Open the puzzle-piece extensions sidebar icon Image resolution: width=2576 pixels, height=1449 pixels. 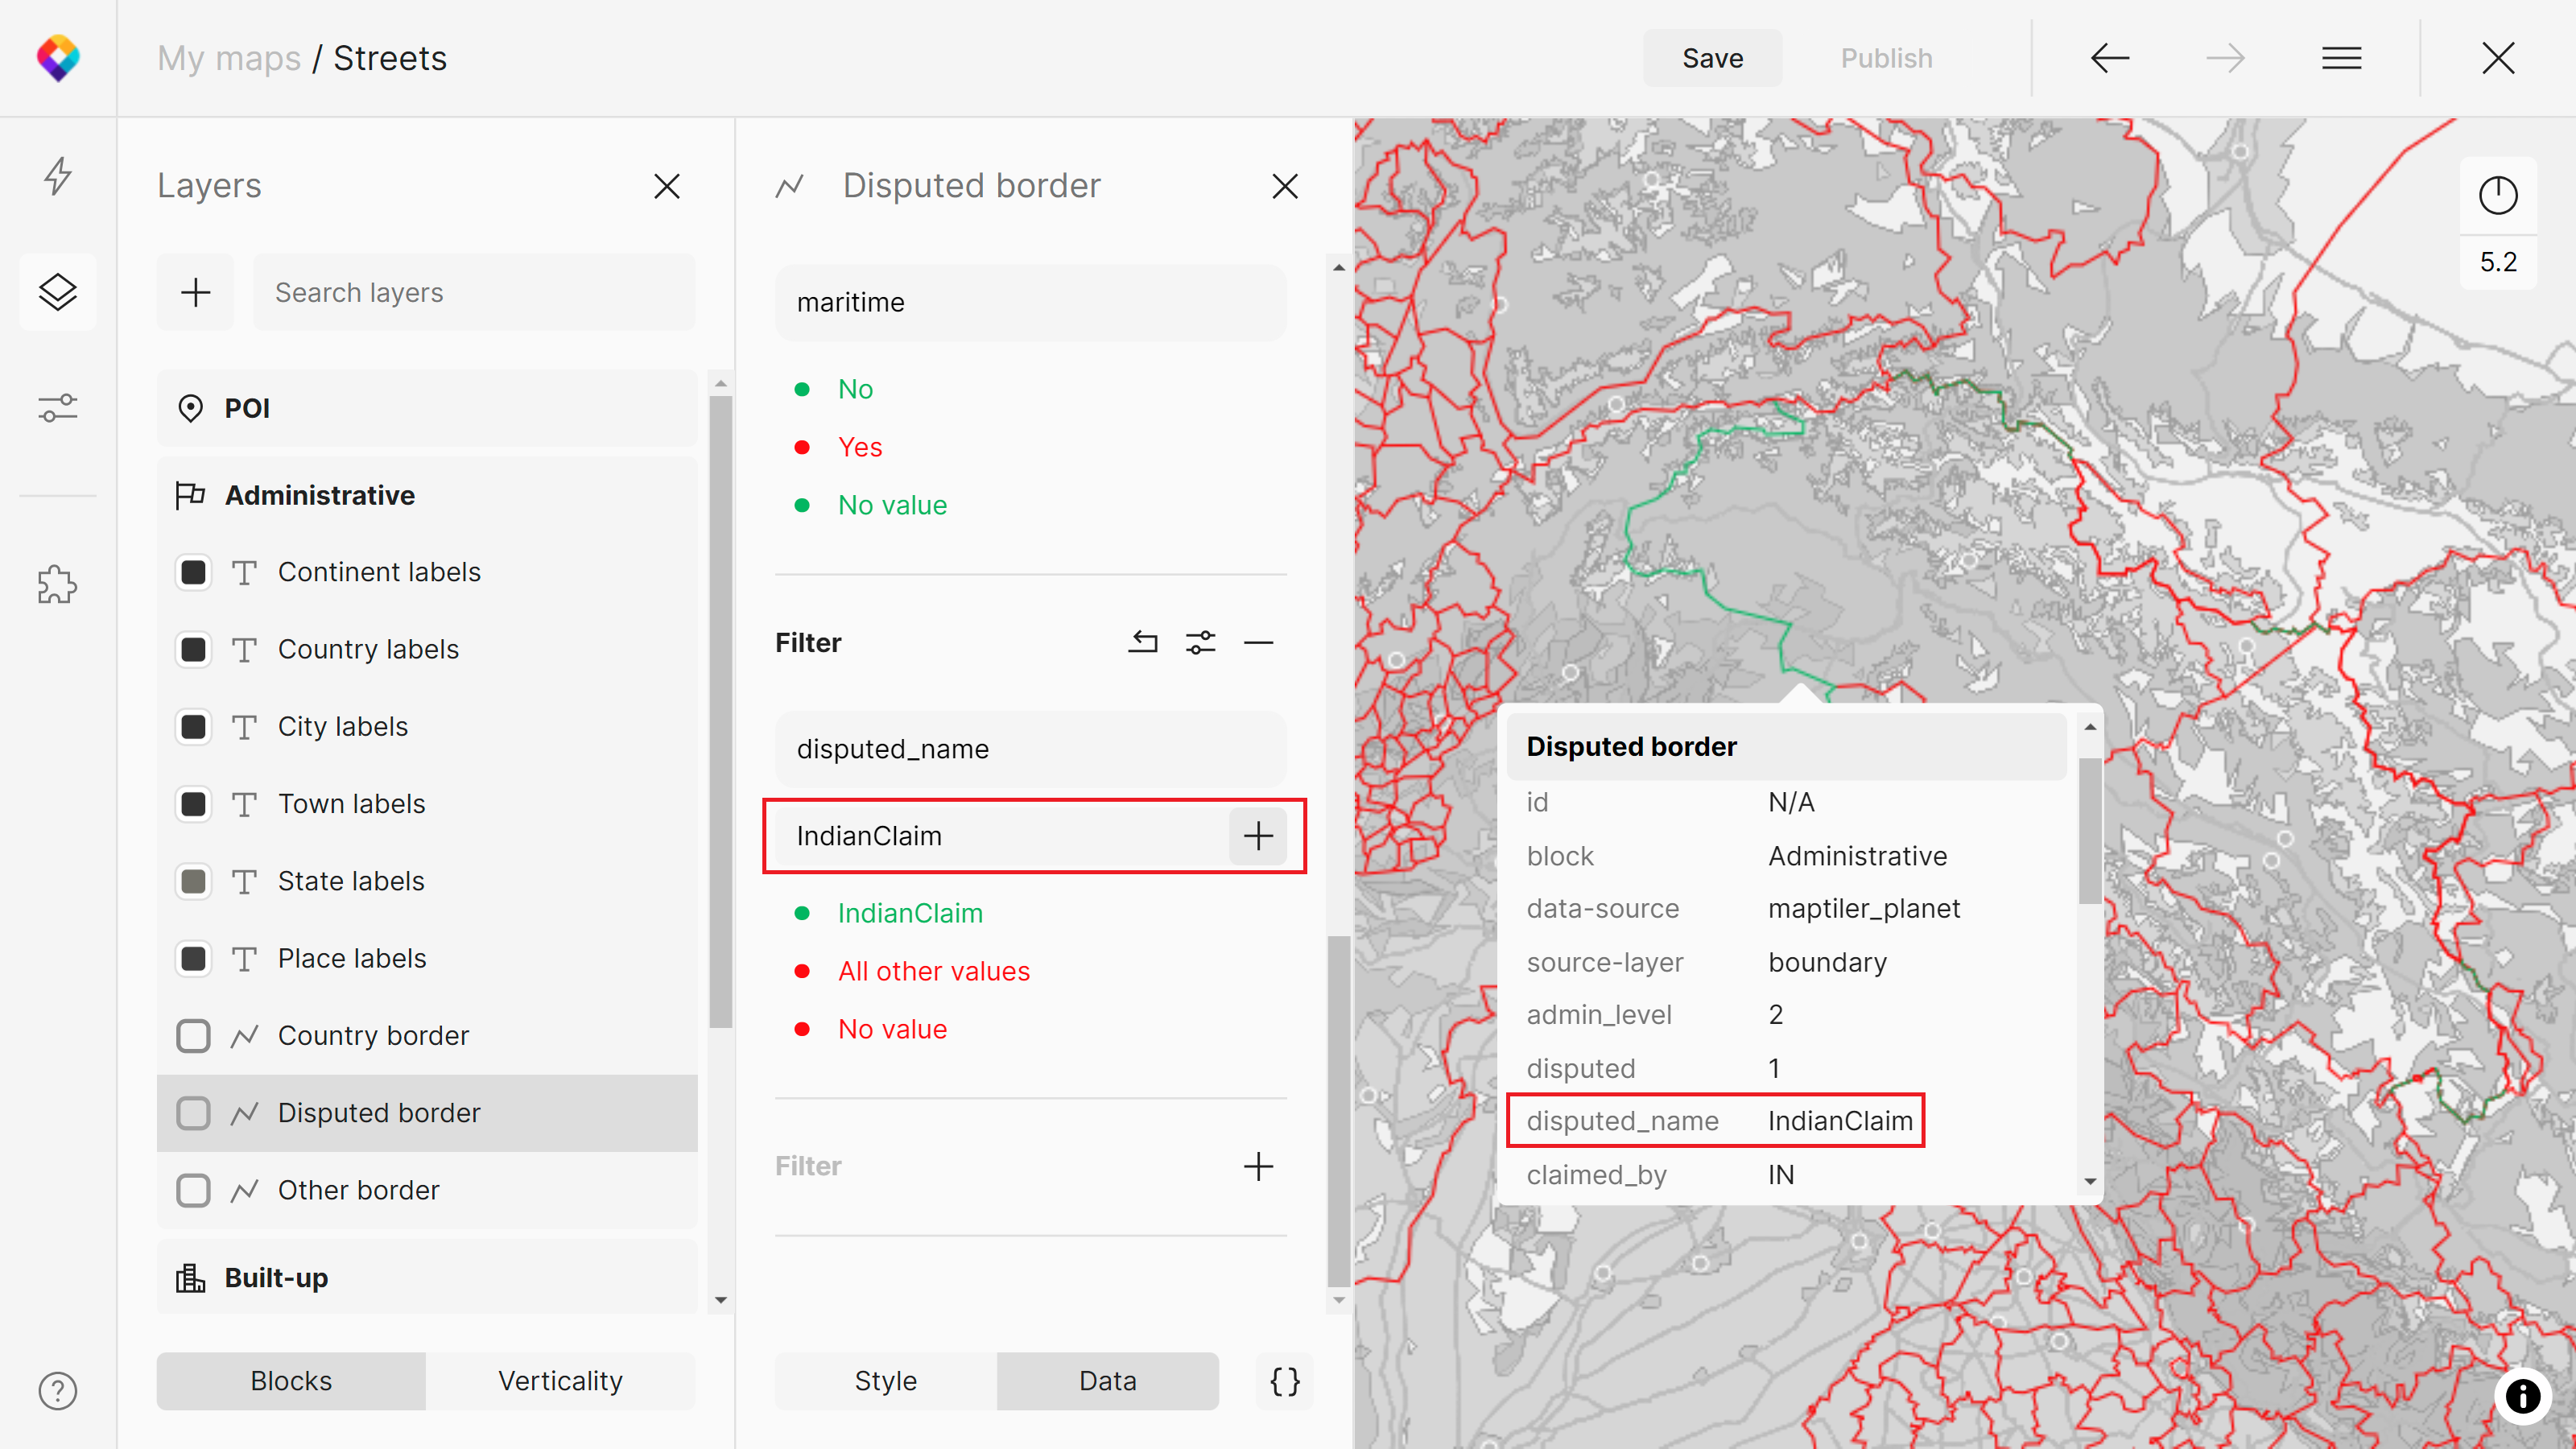tap(58, 584)
